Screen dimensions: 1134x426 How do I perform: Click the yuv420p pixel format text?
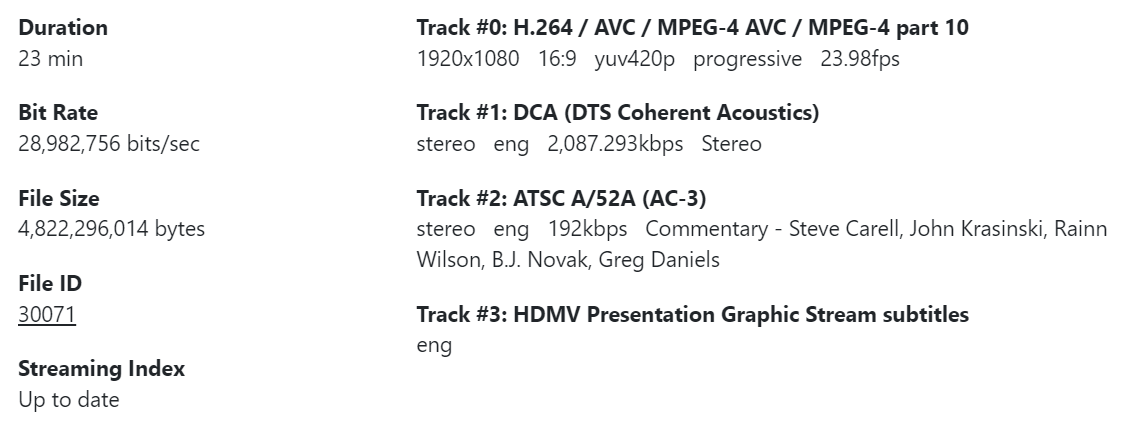(634, 59)
